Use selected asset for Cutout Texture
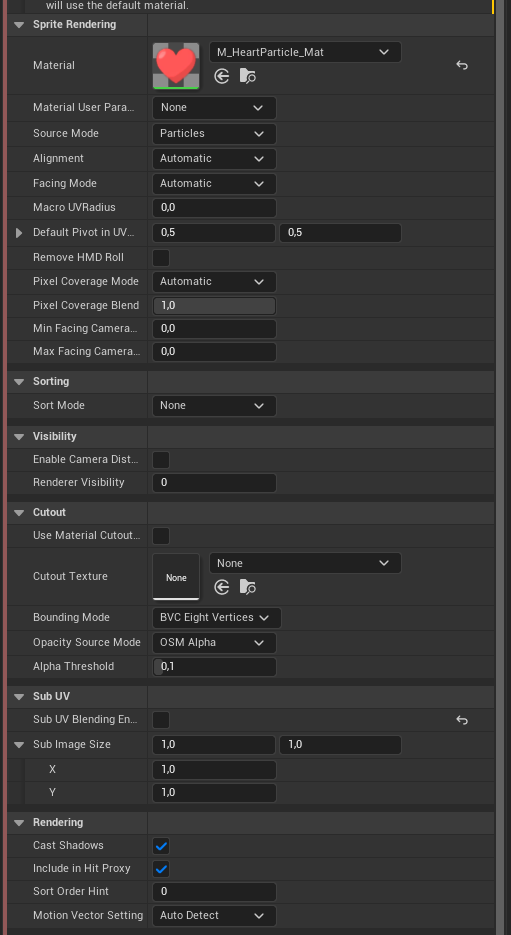The width and height of the screenshot is (511, 935). (222, 587)
